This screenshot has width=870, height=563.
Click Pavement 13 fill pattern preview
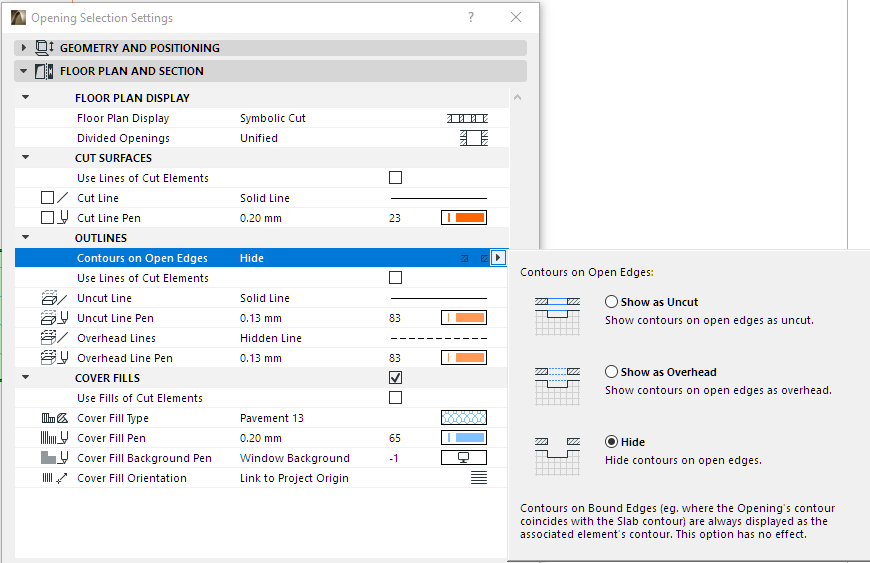(x=464, y=418)
